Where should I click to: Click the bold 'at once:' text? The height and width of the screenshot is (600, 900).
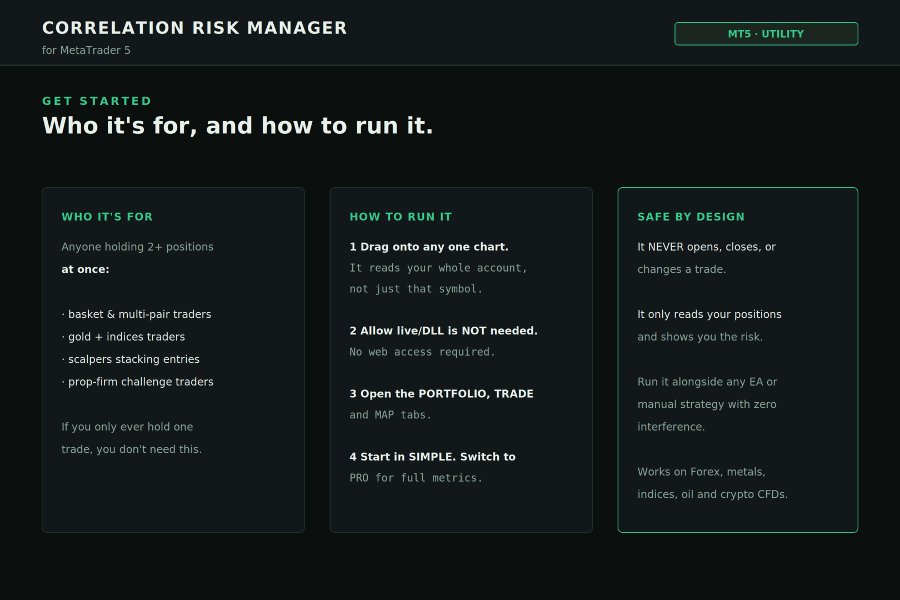(x=85, y=269)
